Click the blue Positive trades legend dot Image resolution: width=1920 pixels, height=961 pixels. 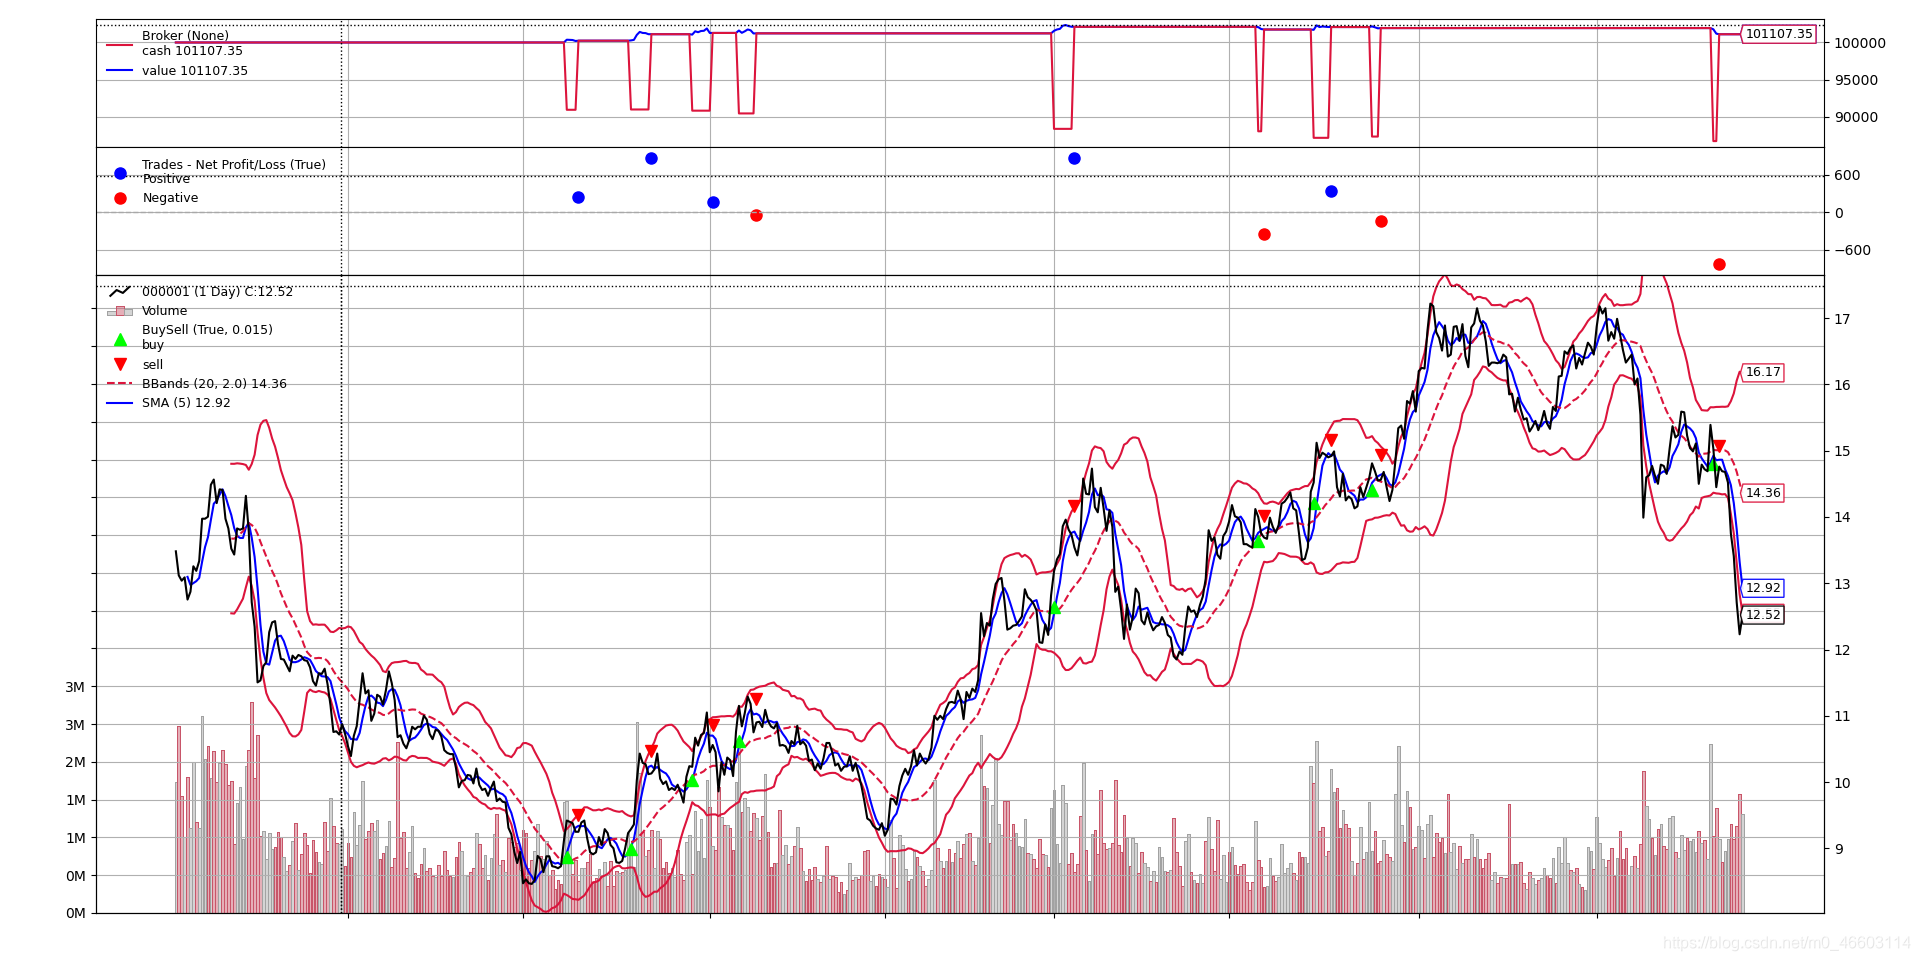point(120,173)
